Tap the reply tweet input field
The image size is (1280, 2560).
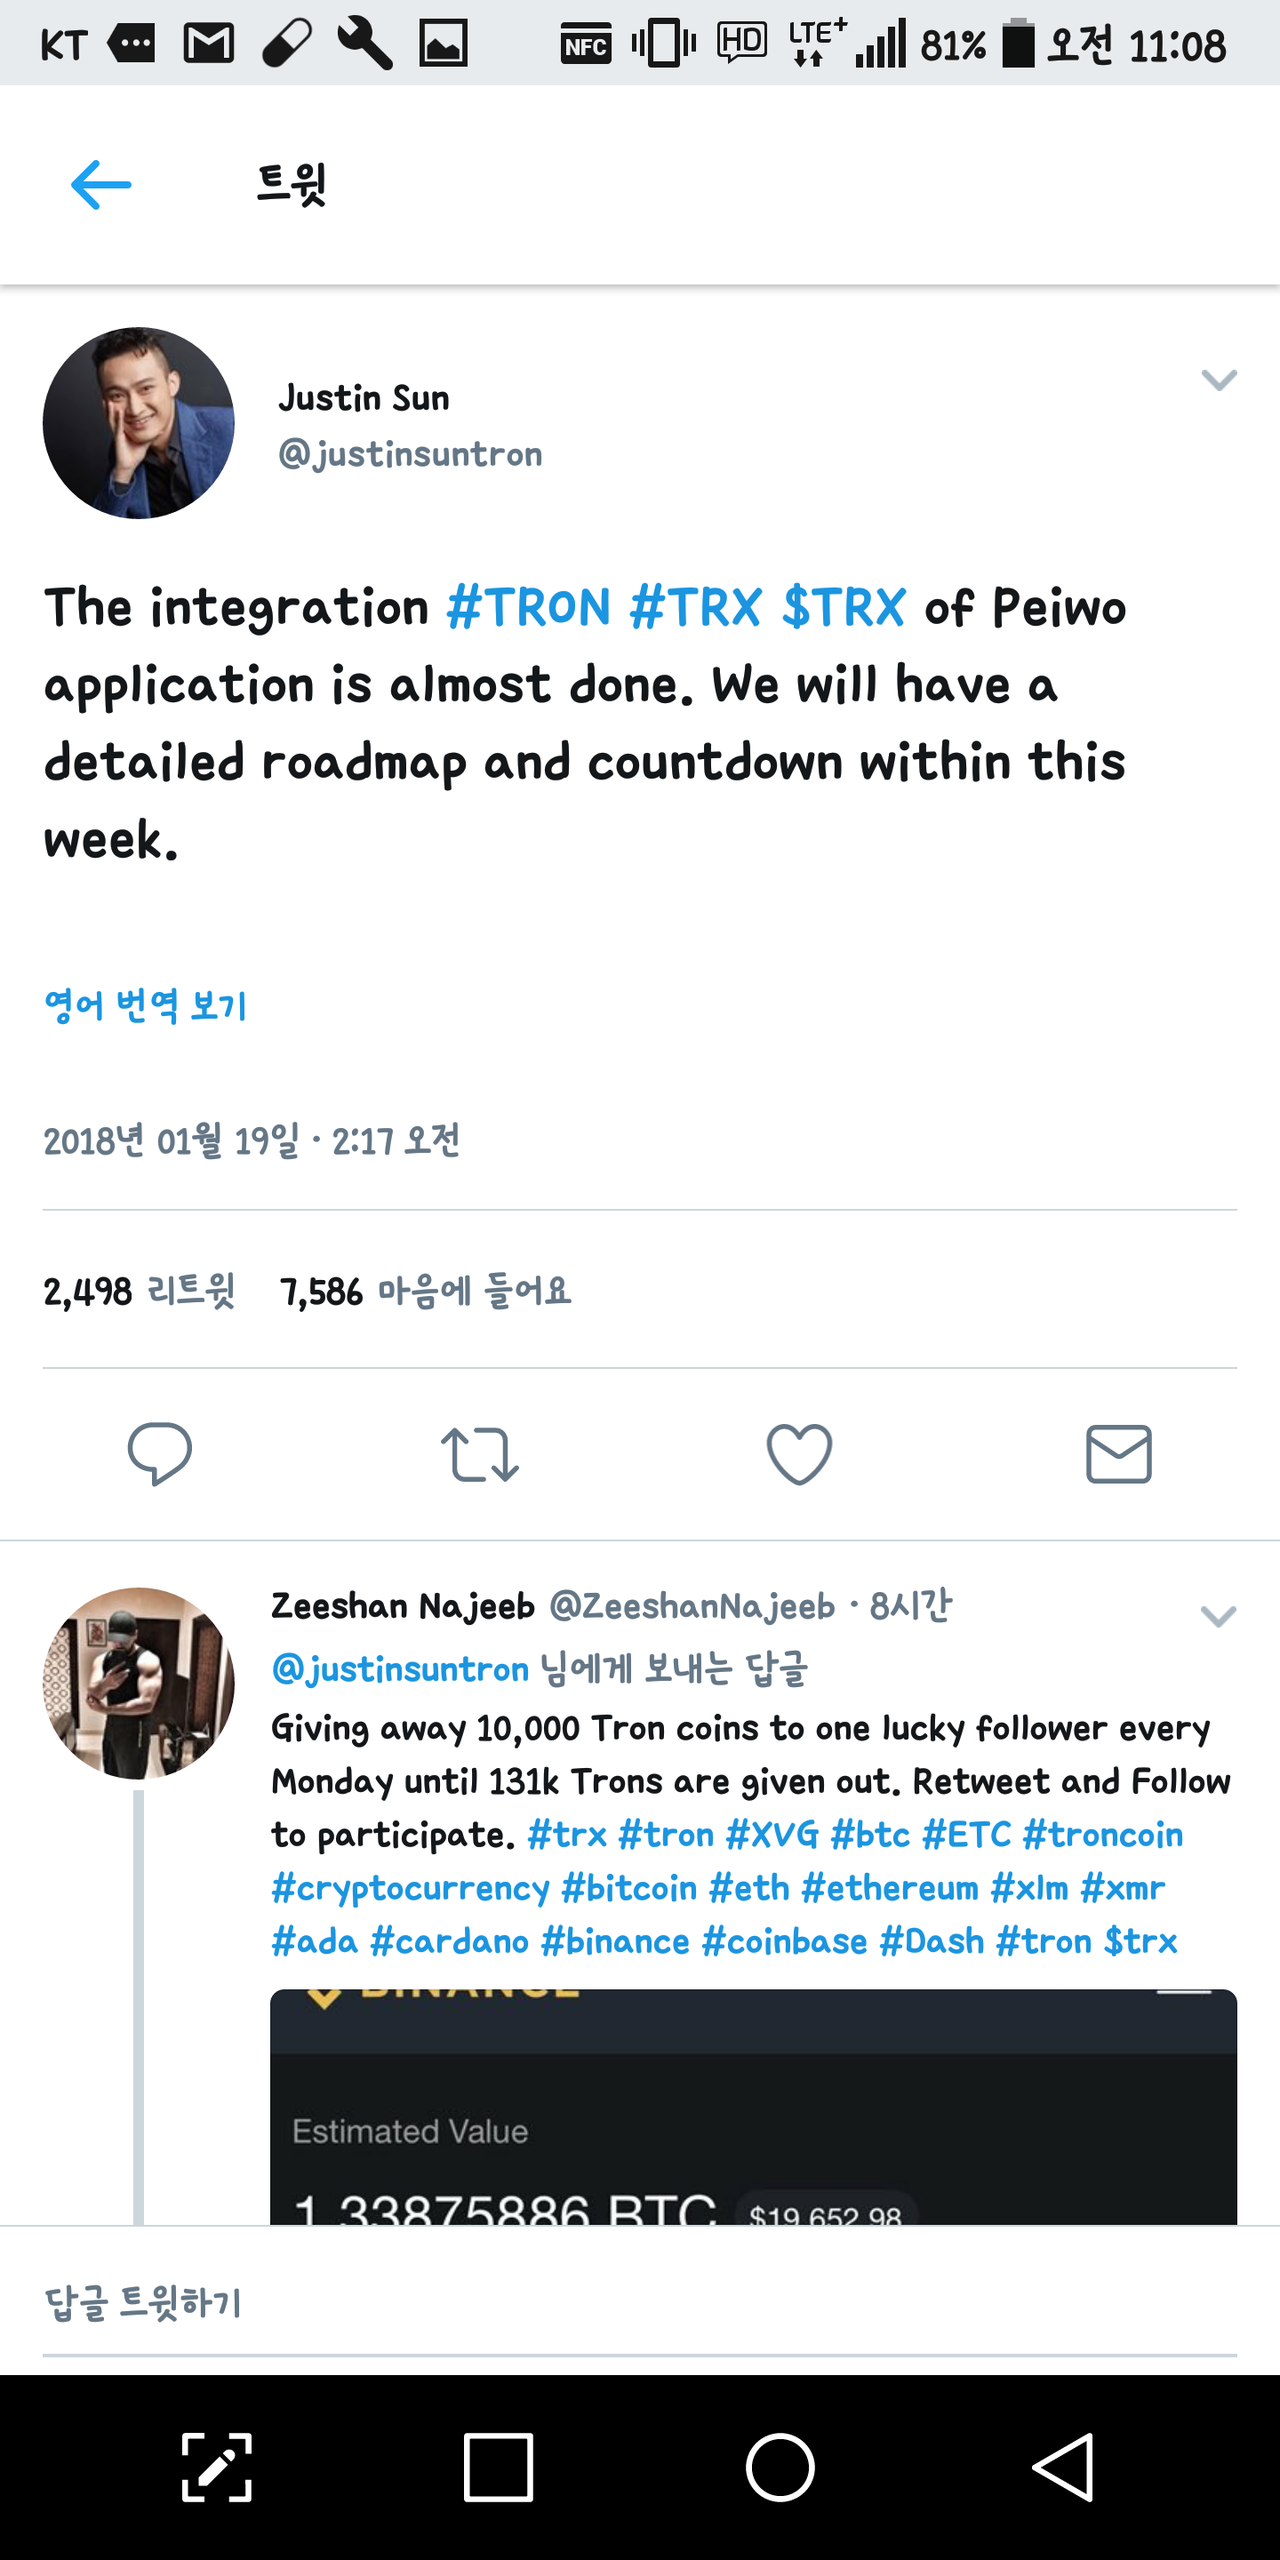(640, 2303)
